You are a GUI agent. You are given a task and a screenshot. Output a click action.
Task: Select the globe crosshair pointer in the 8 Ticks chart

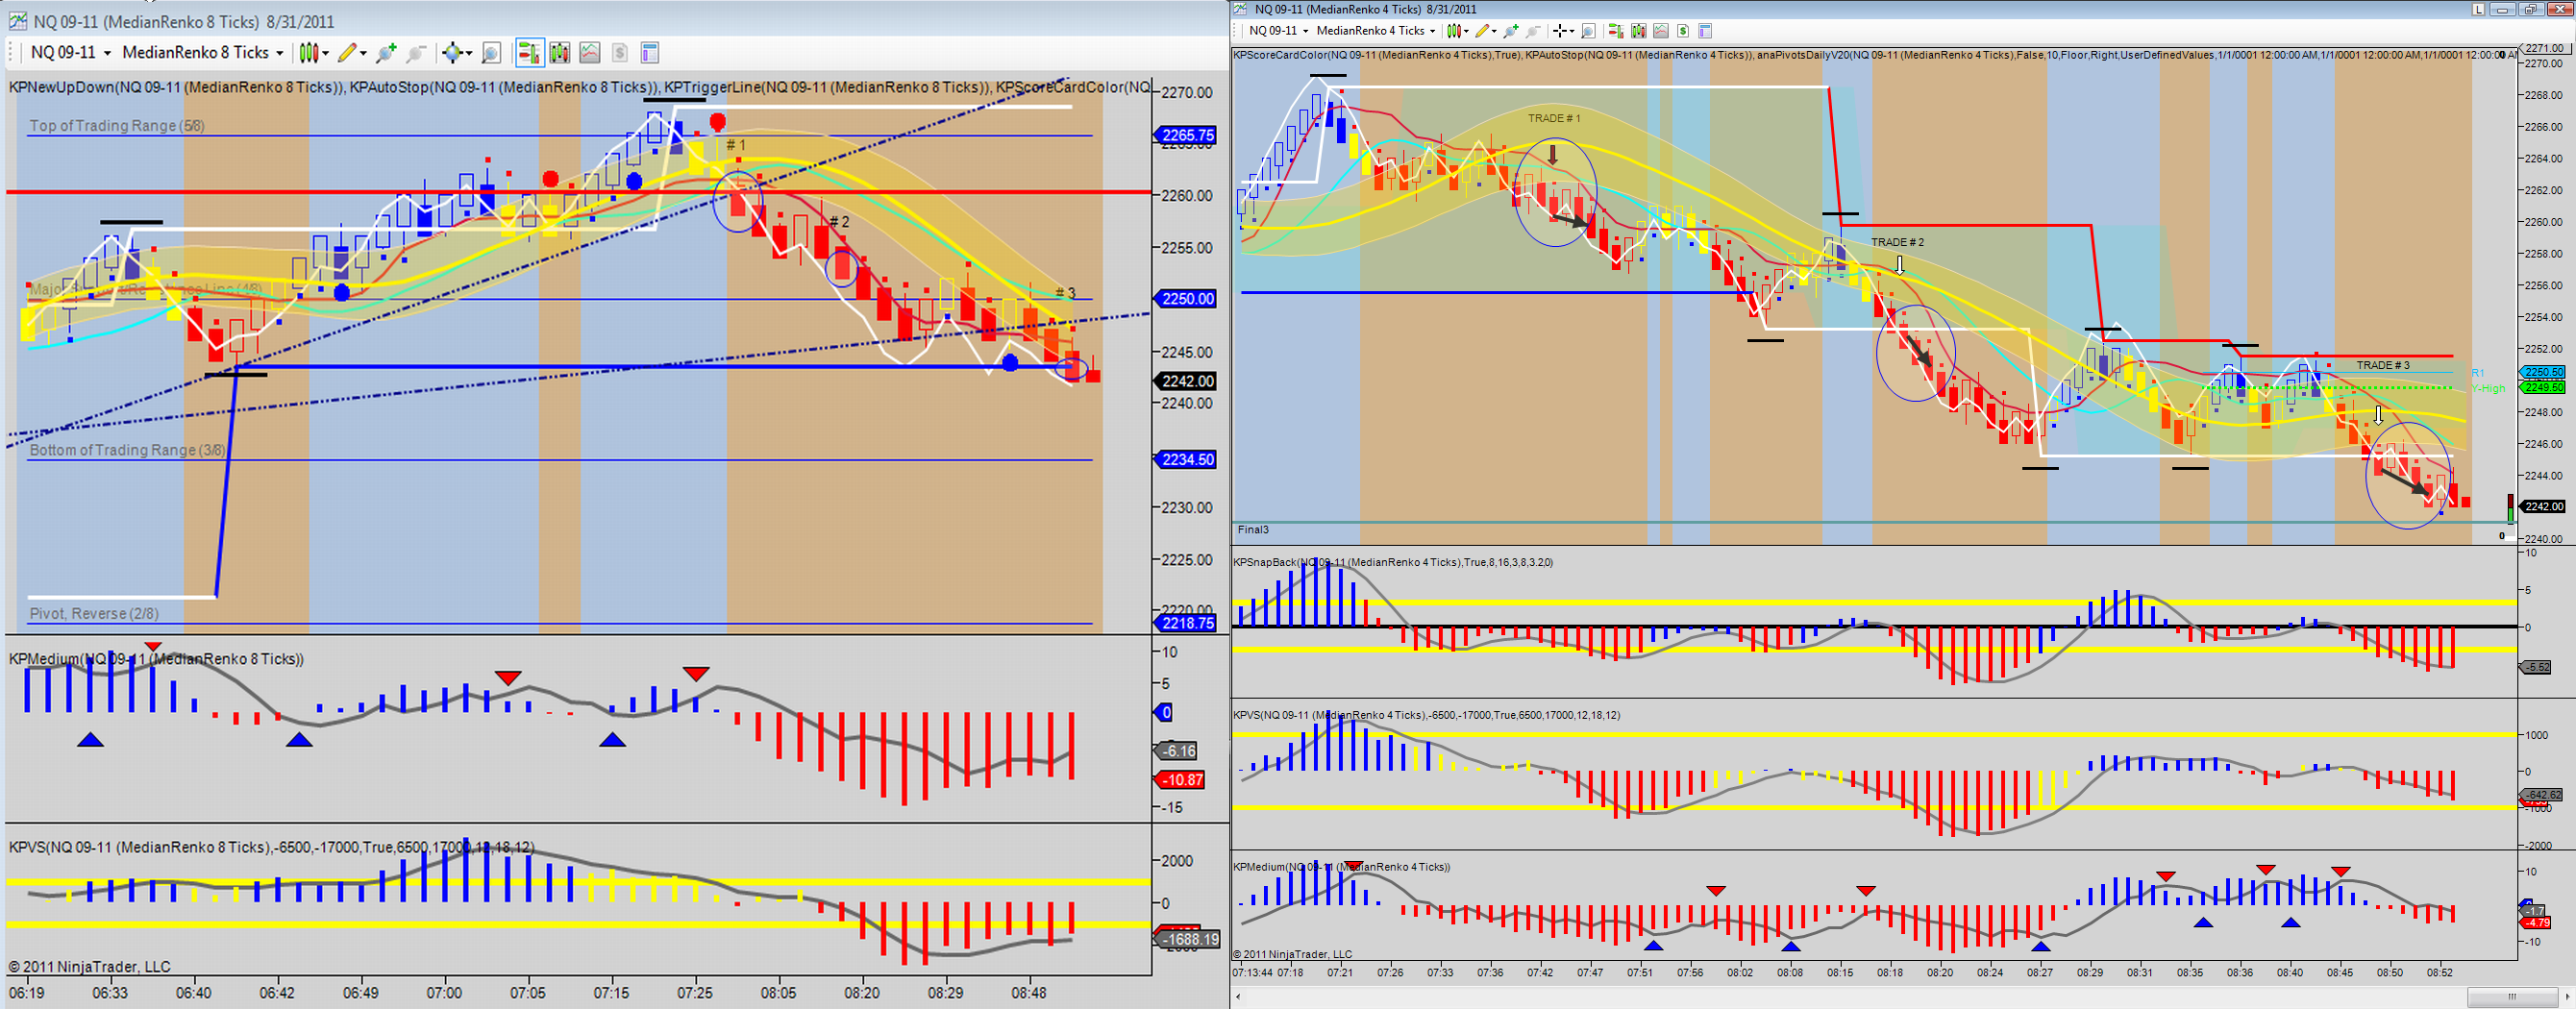452,53
